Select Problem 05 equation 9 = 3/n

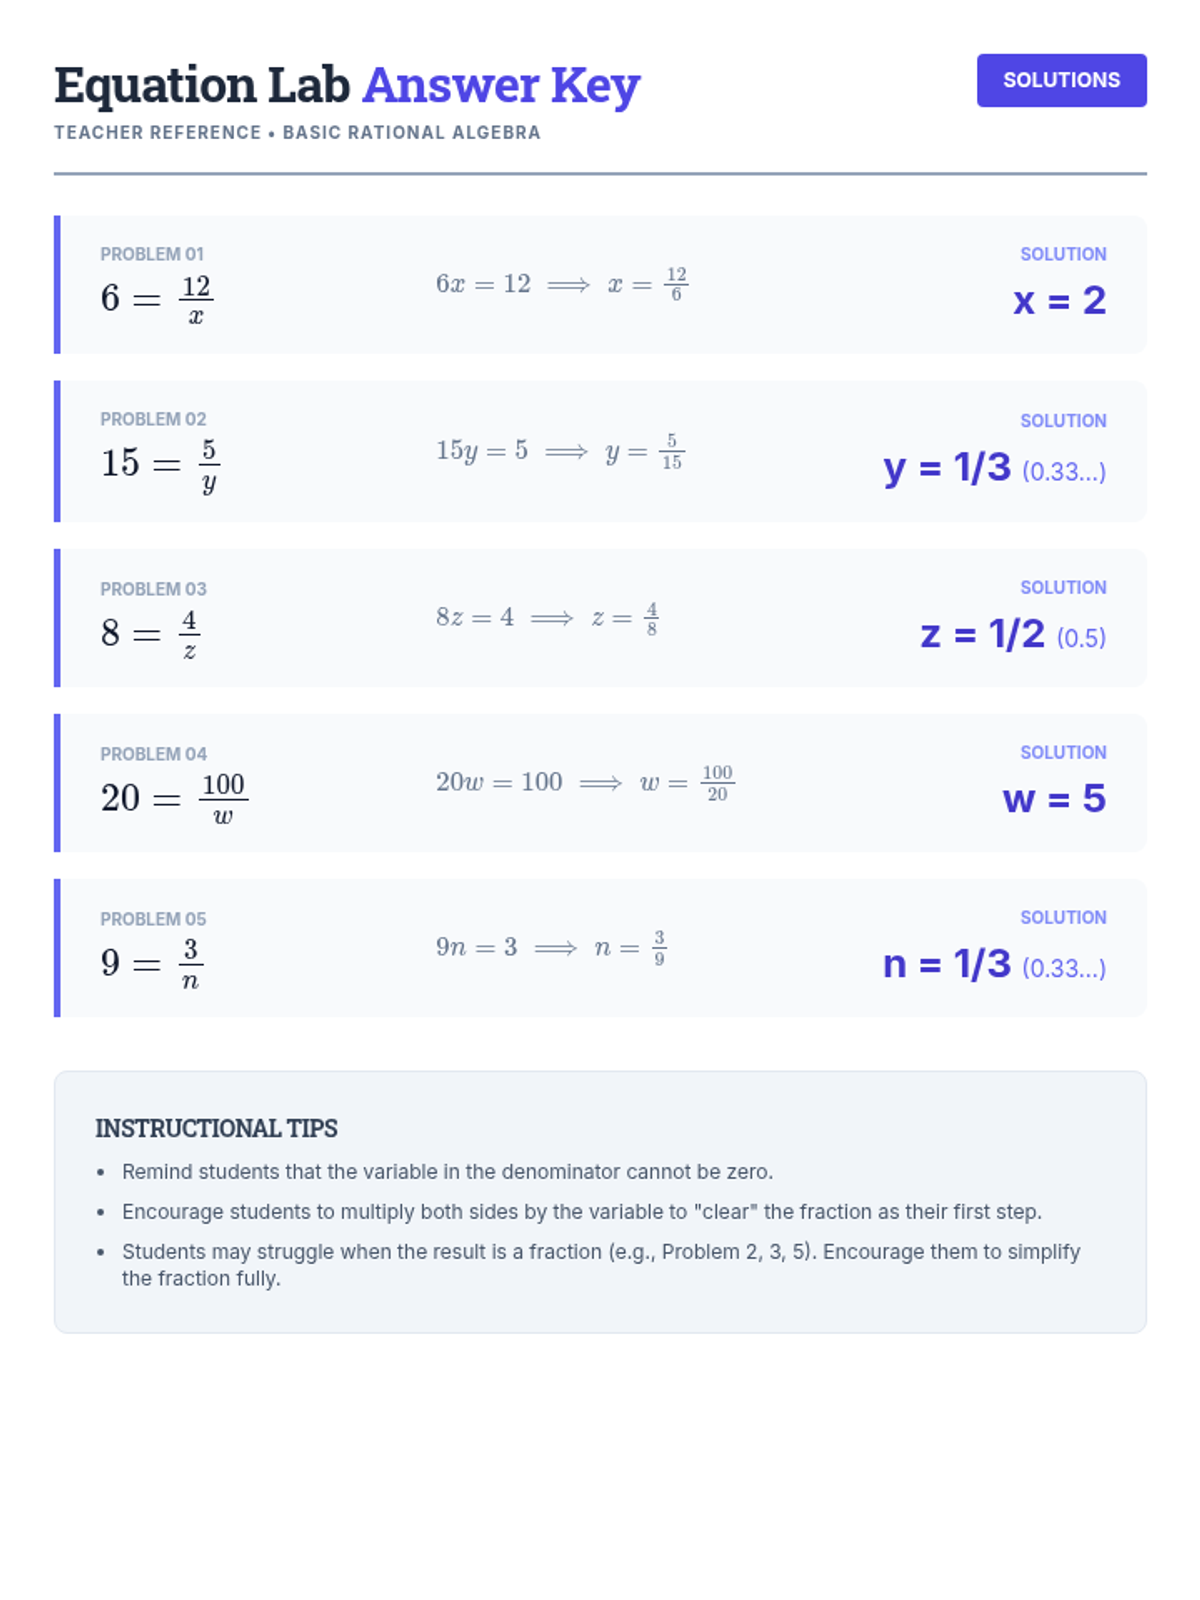(152, 963)
